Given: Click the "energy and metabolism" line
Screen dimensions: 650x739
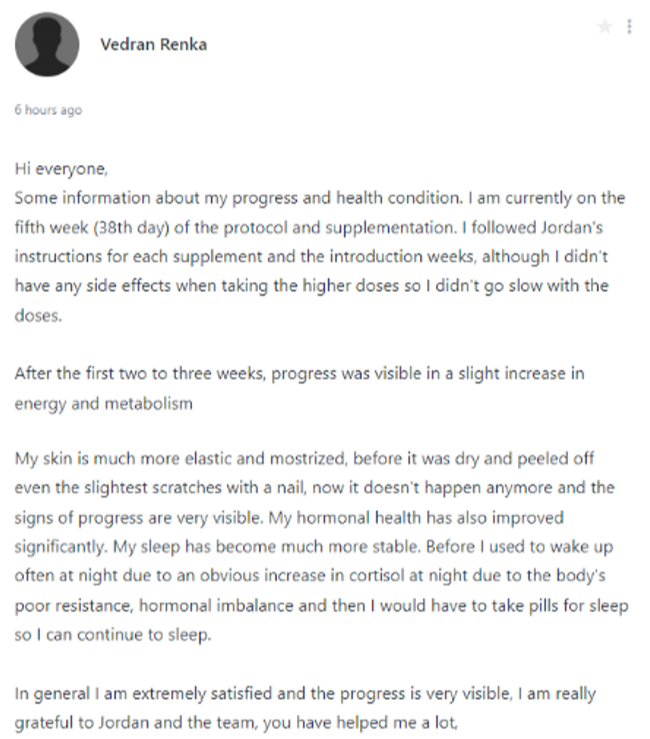Looking at the screenshot, I should pos(104,404).
